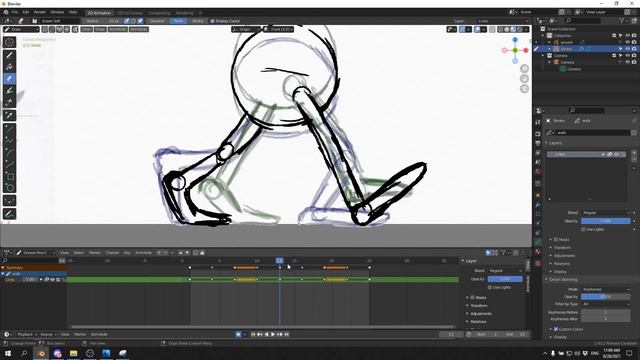The width and height of the screenshot is (640, 360).
Task: Toggle the Masks checkbox in properties panel
Action: 556,240
